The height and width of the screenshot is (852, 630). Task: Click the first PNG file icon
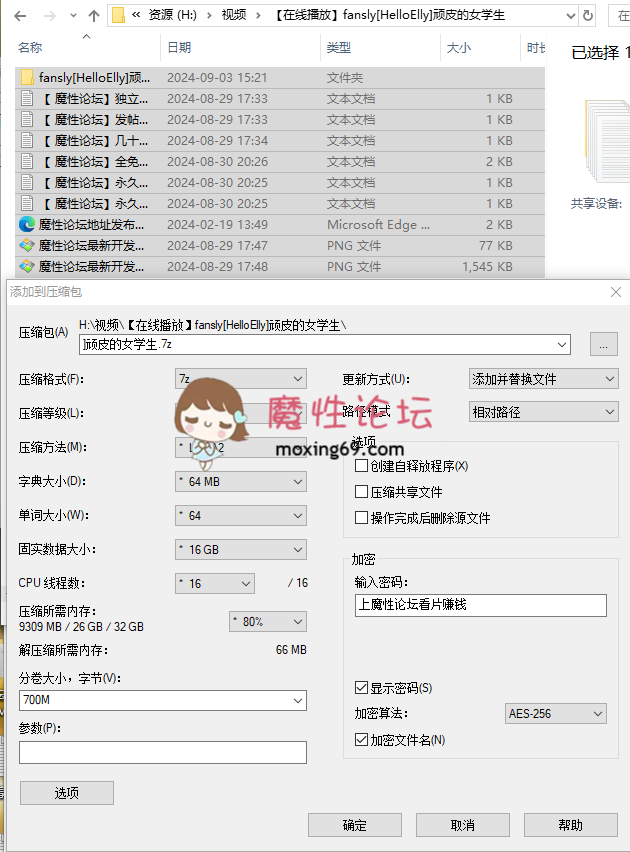click(27, 246)
